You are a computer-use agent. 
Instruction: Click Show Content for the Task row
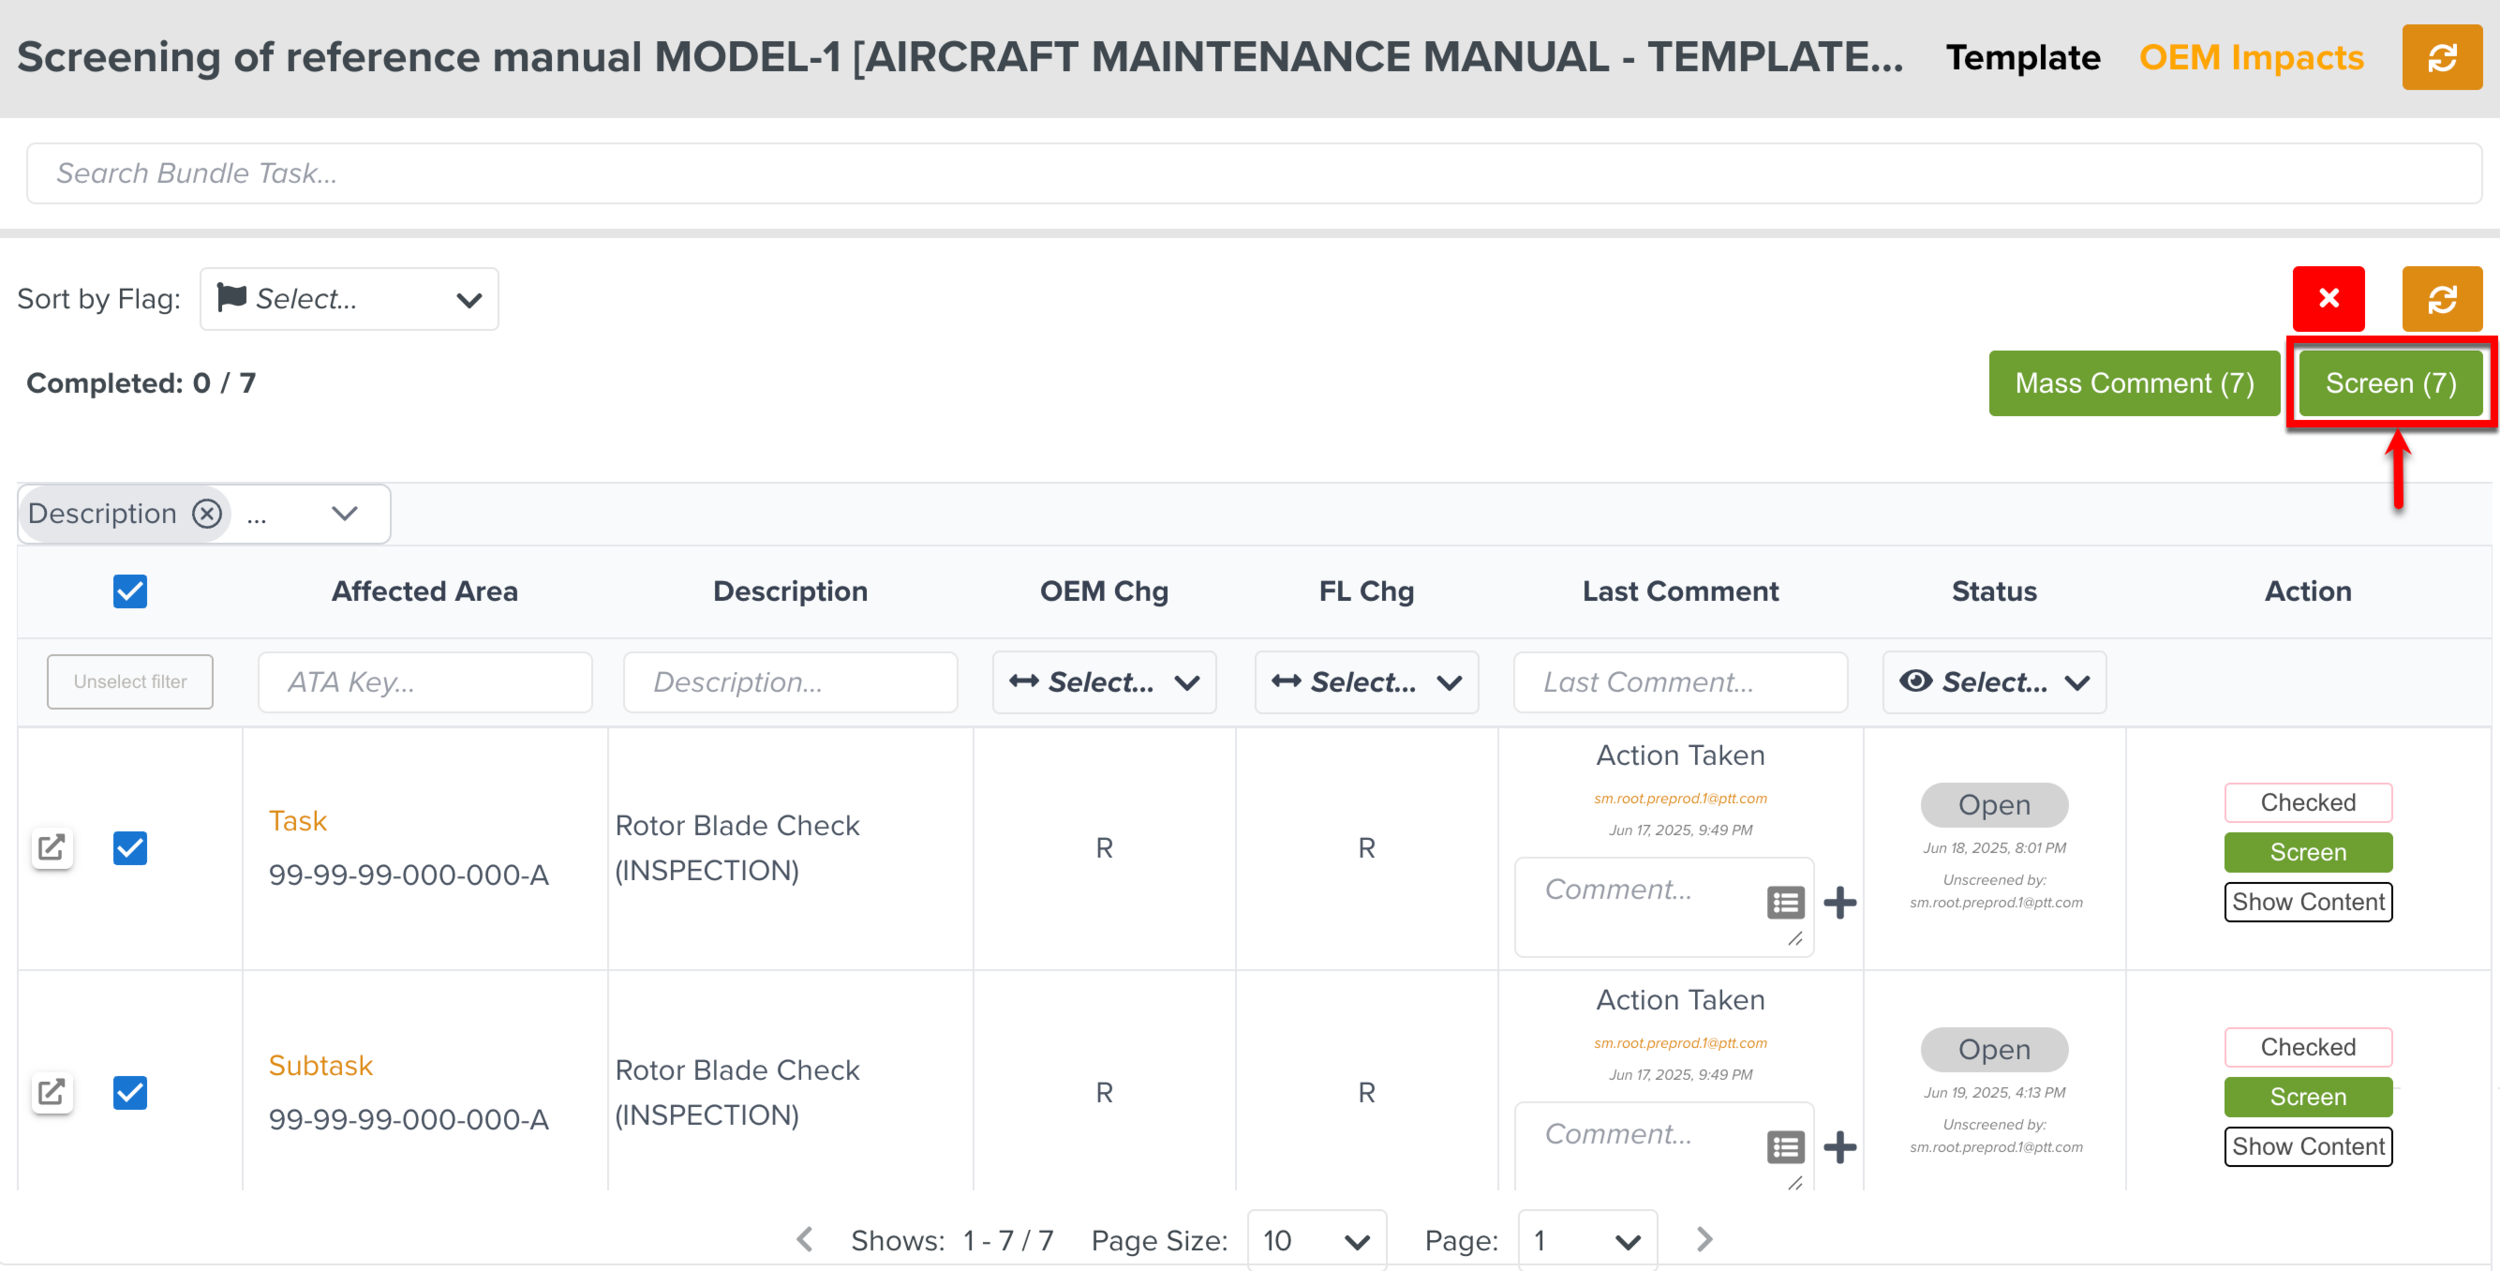2307,902
